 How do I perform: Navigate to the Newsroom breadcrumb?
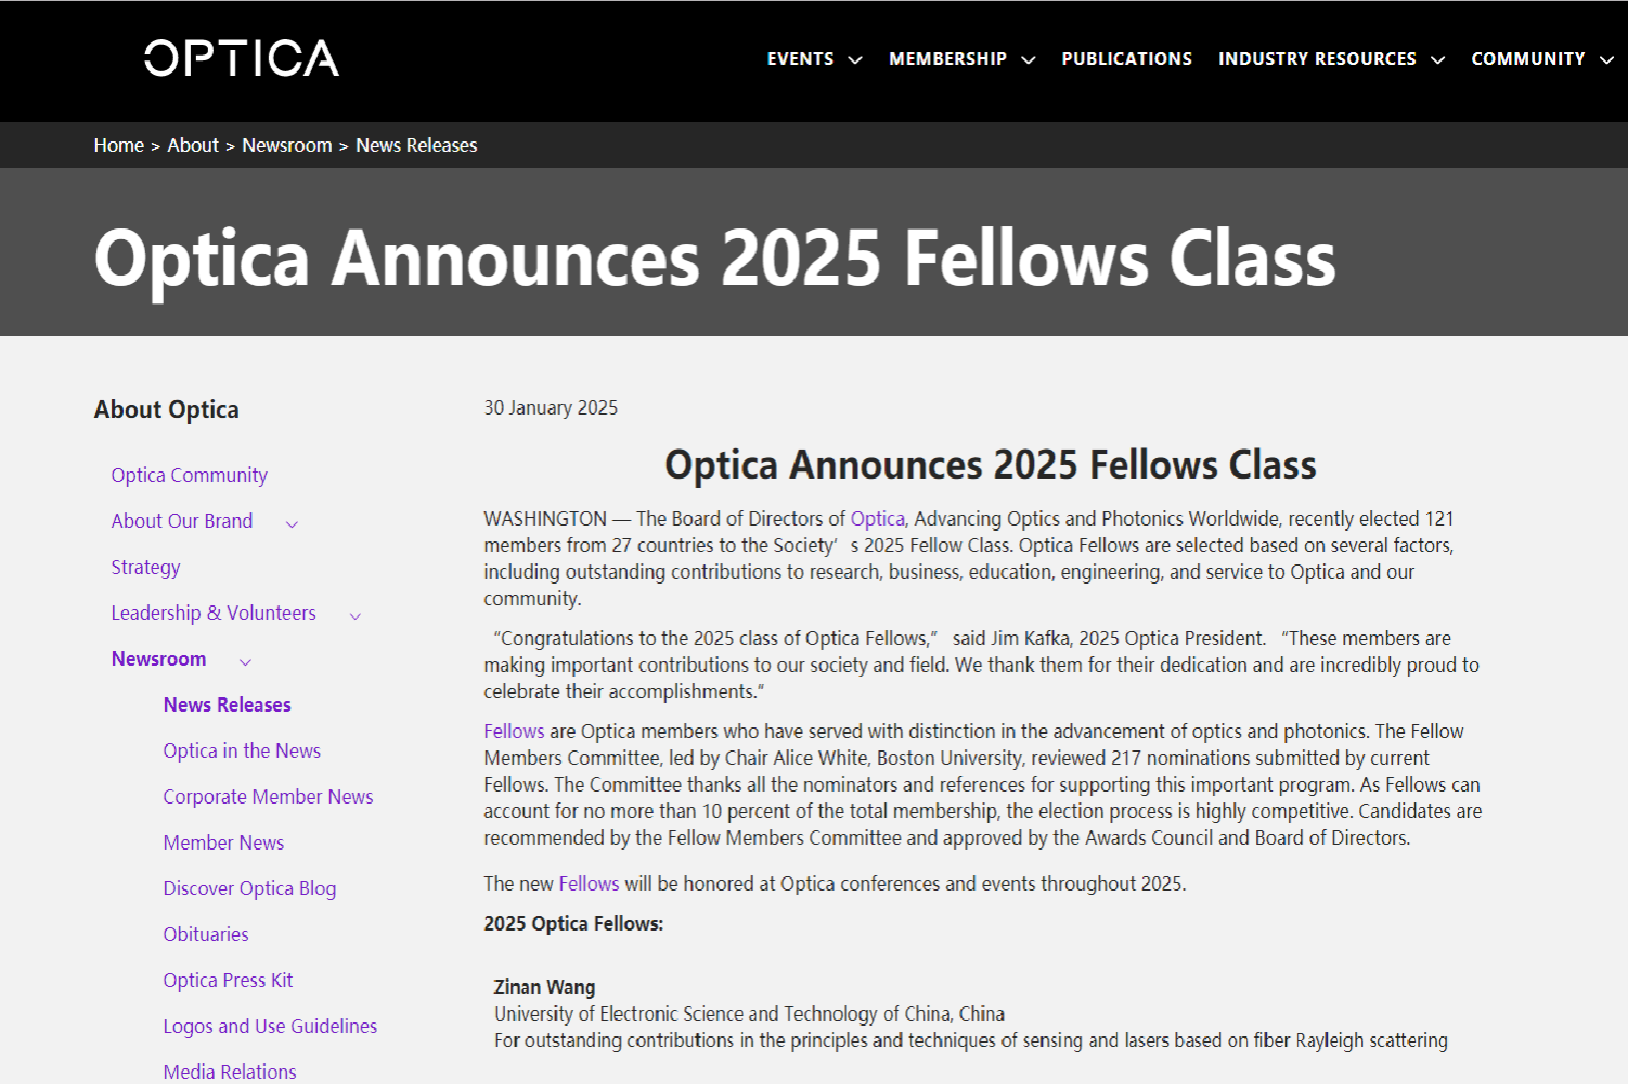287,146
